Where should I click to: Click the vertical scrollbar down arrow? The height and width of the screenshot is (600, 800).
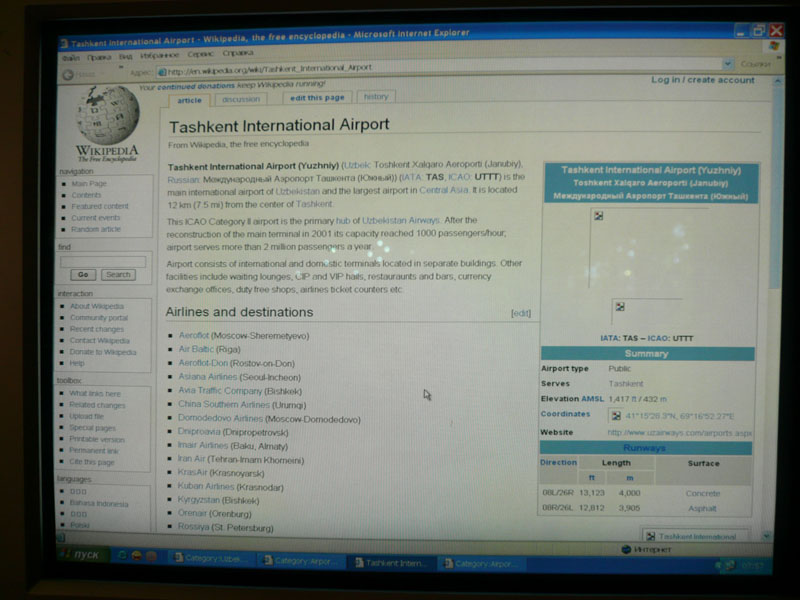click(766, 535)
